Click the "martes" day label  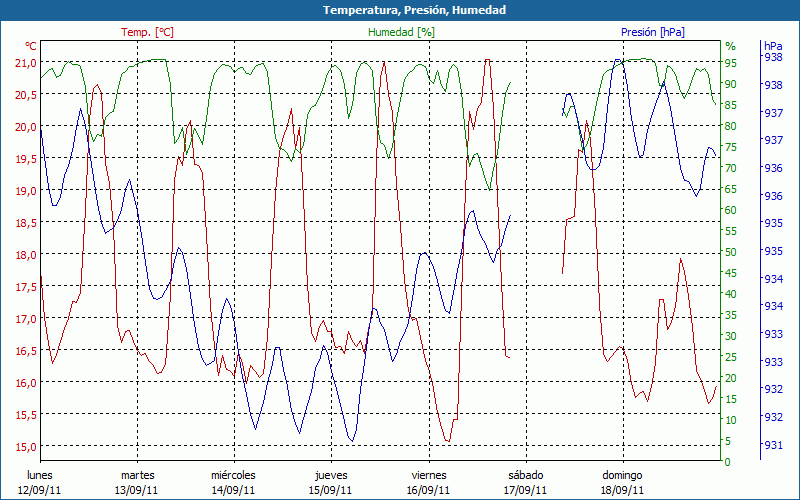[x=137, y=475]
